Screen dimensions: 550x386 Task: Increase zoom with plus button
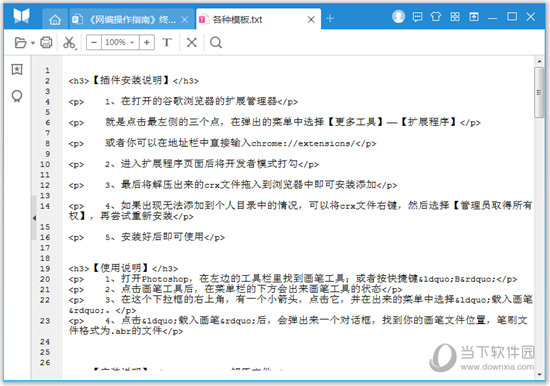point(147,42)
